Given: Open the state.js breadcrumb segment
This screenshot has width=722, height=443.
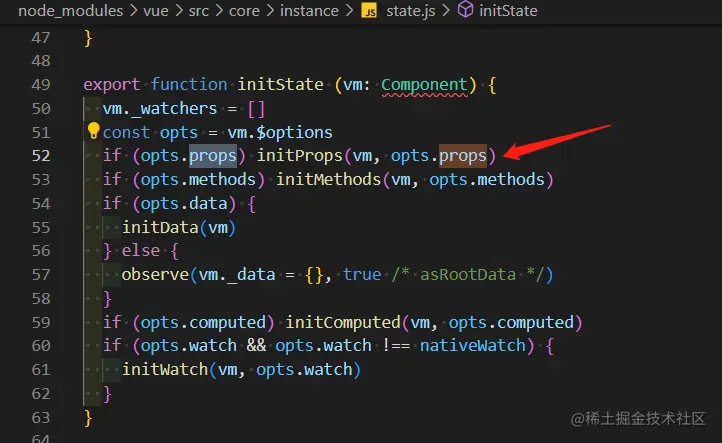Looking at the screenshot, I should pos(410,11).
